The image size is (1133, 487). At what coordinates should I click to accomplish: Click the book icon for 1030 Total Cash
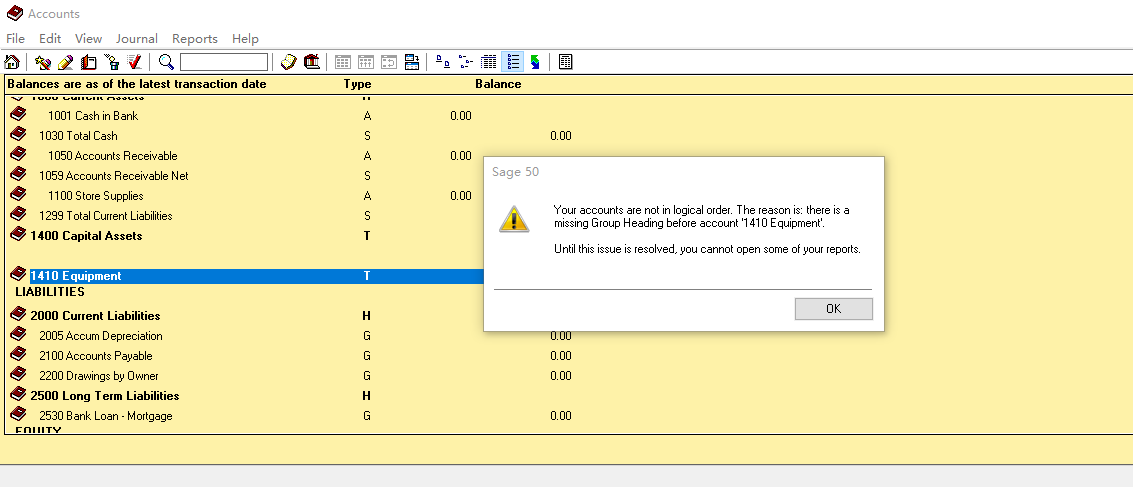tap(18, 134)
